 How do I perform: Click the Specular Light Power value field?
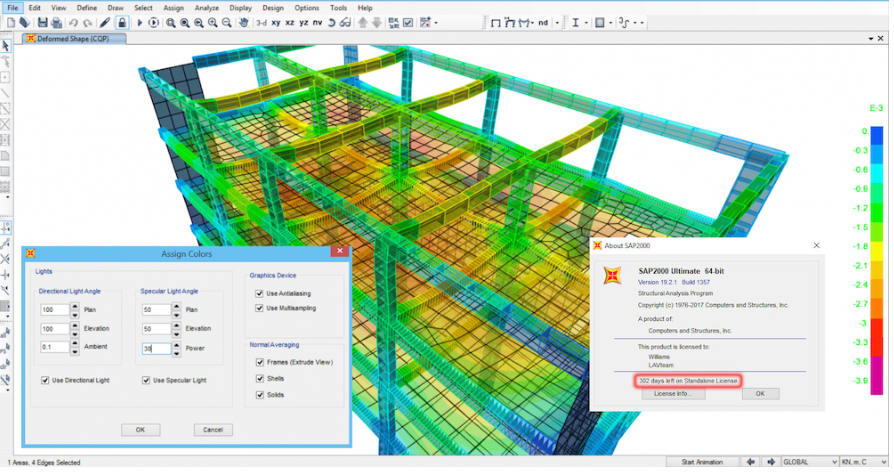(156, 348)
